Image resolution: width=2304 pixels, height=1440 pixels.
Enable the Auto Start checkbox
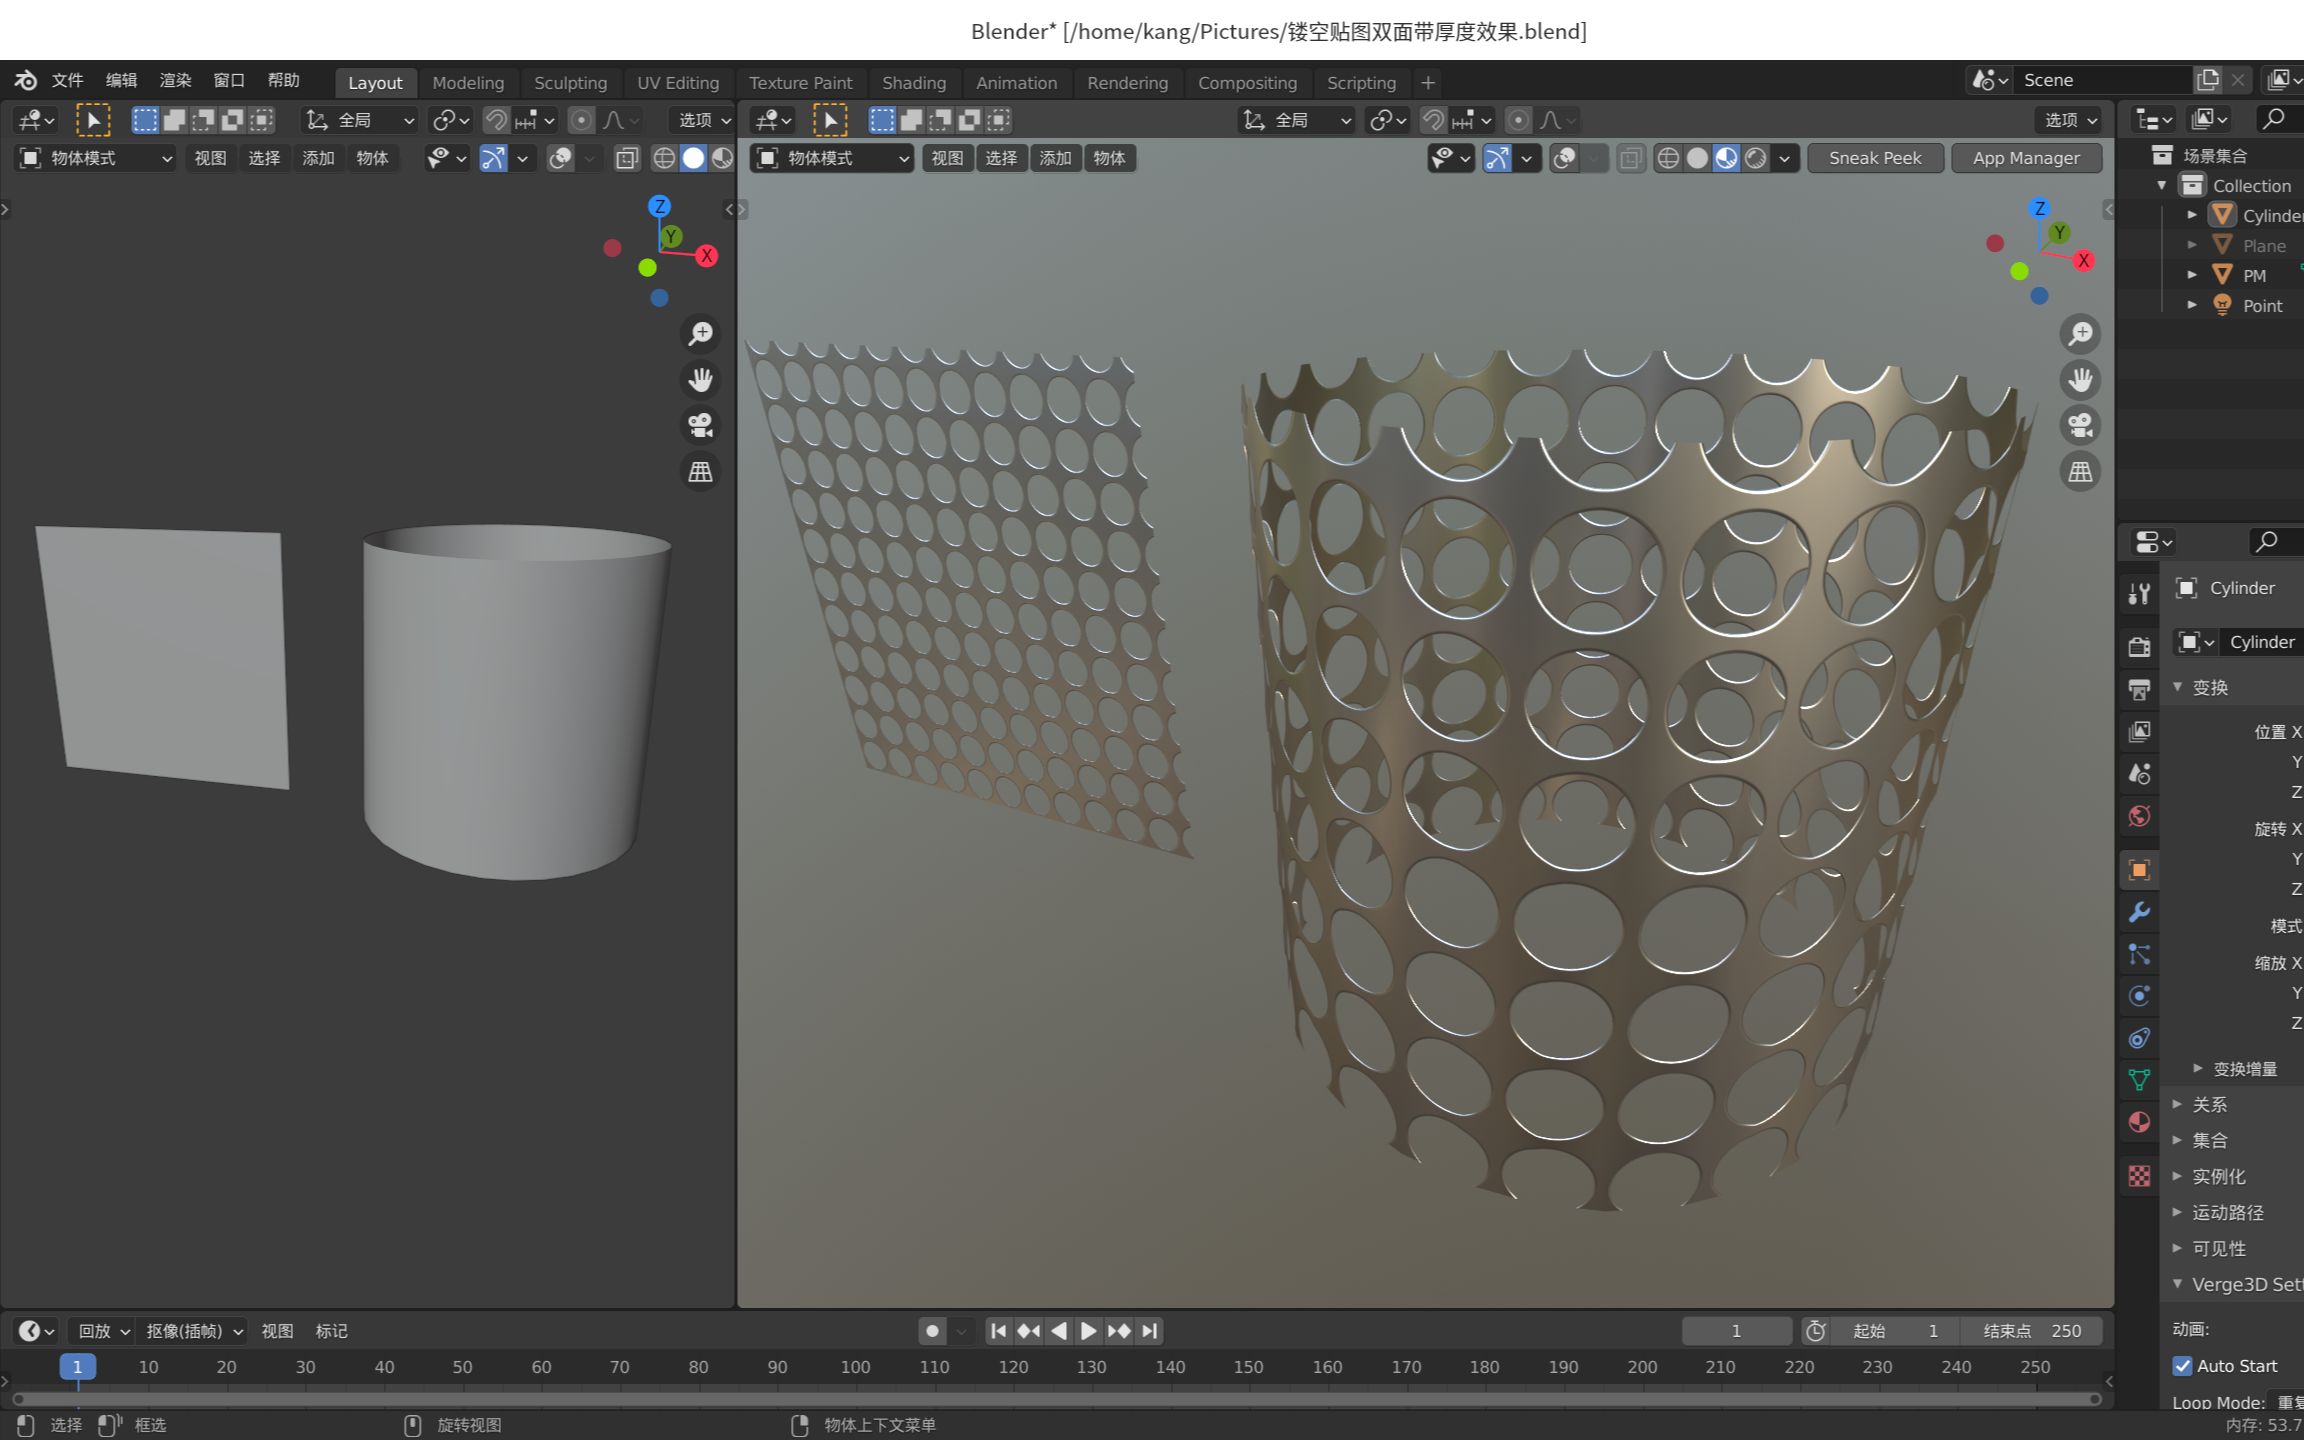[x=2182, y=1365]
